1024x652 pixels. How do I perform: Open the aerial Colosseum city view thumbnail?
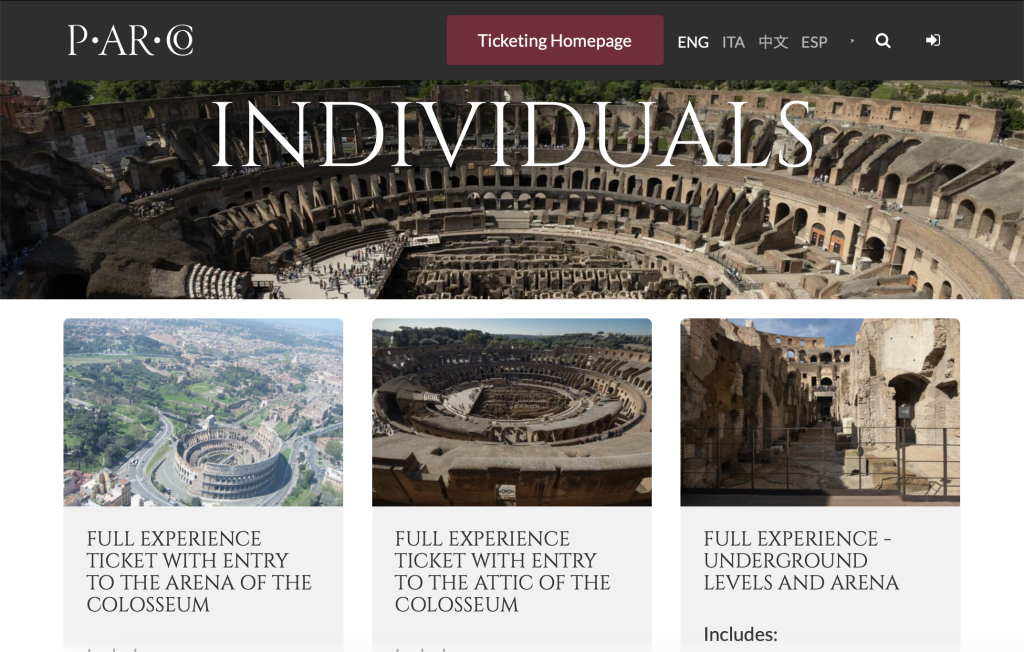pyautogui.click(x=203, y=412)
